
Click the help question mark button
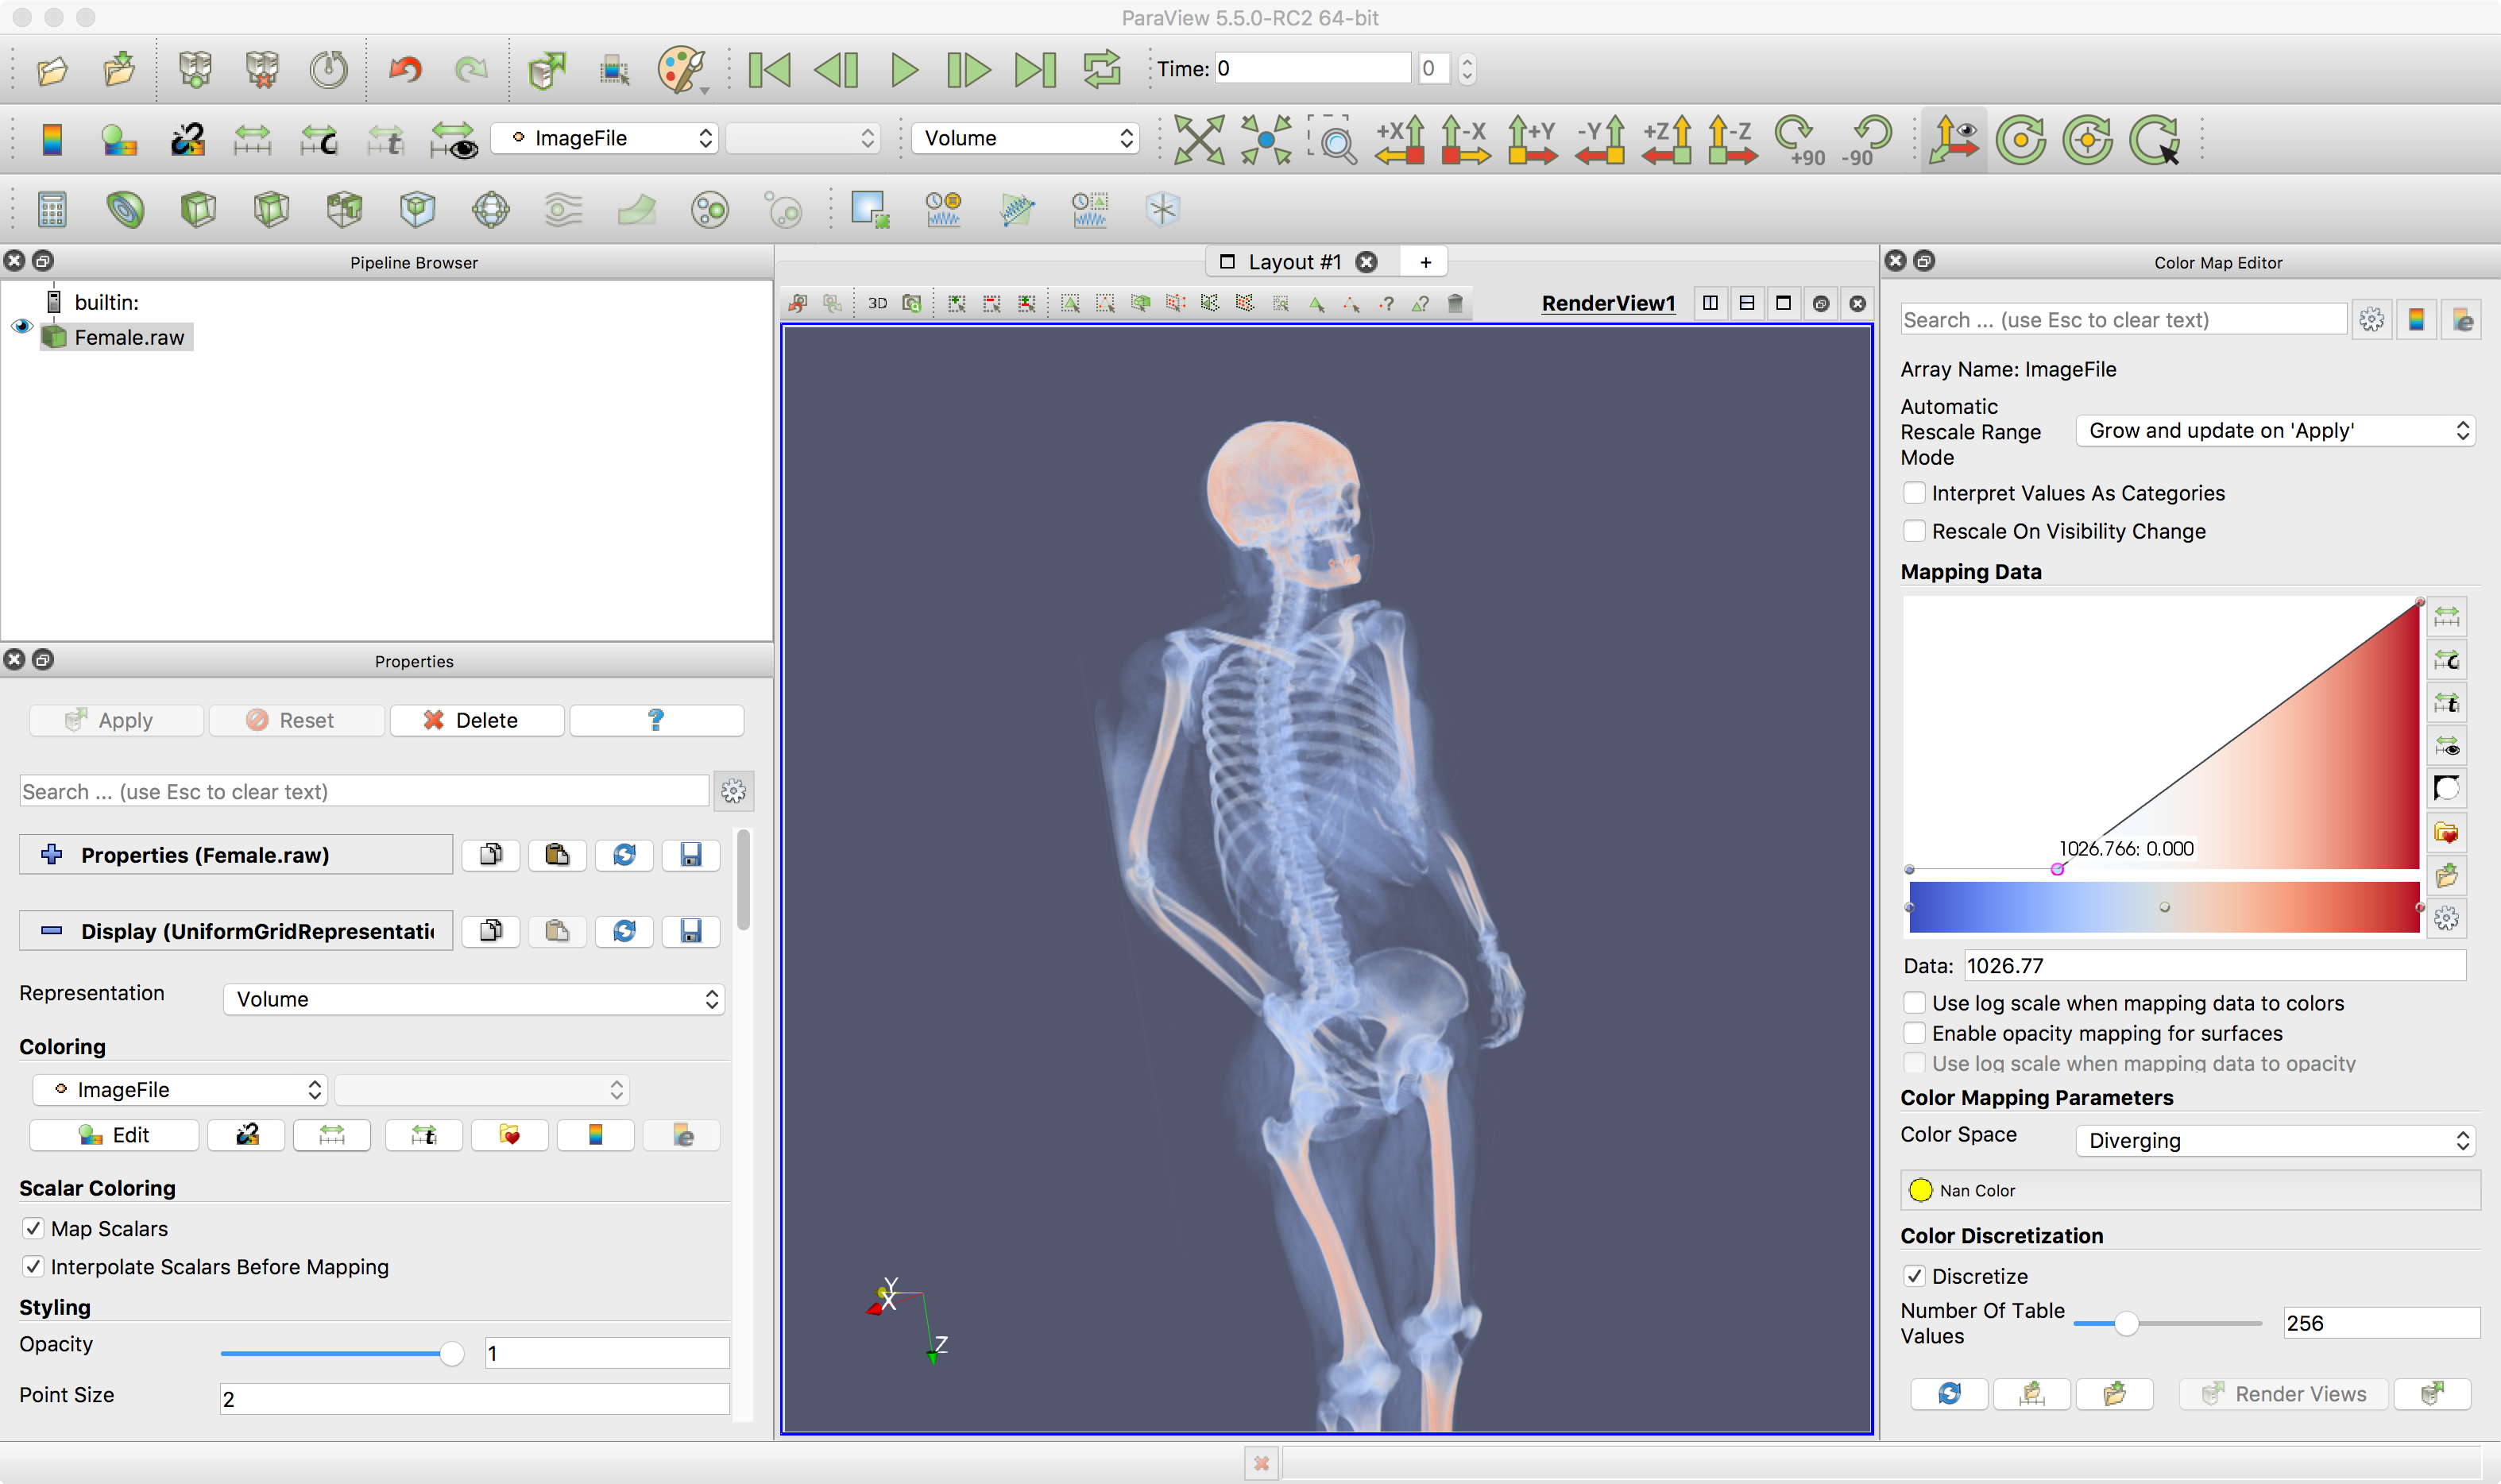pyautogui.click(x=656, y=720)
